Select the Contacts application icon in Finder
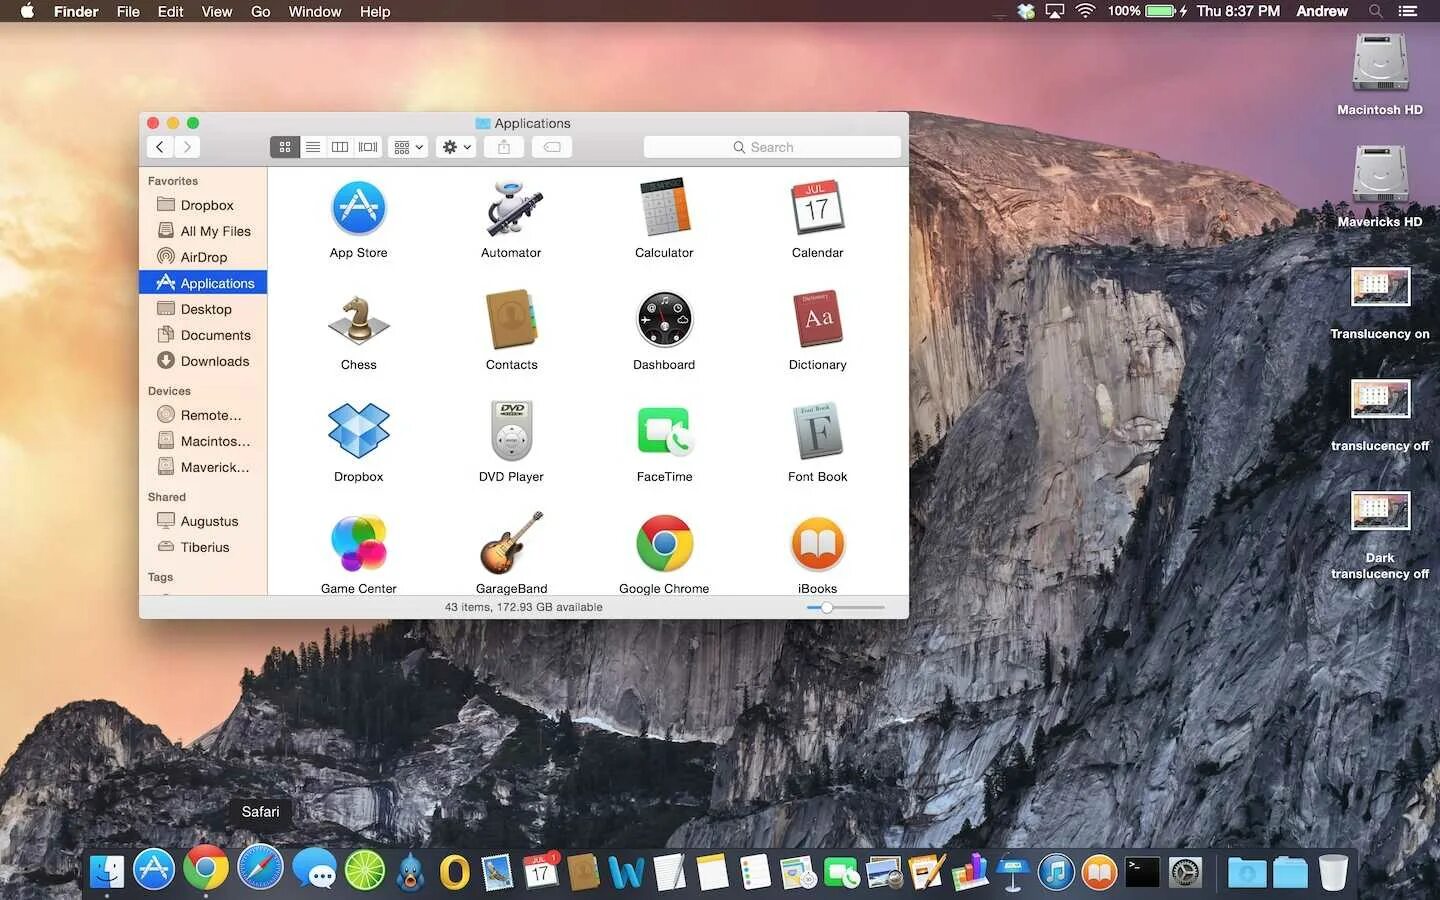This screenshot has height=900, width=1440. 512,319
